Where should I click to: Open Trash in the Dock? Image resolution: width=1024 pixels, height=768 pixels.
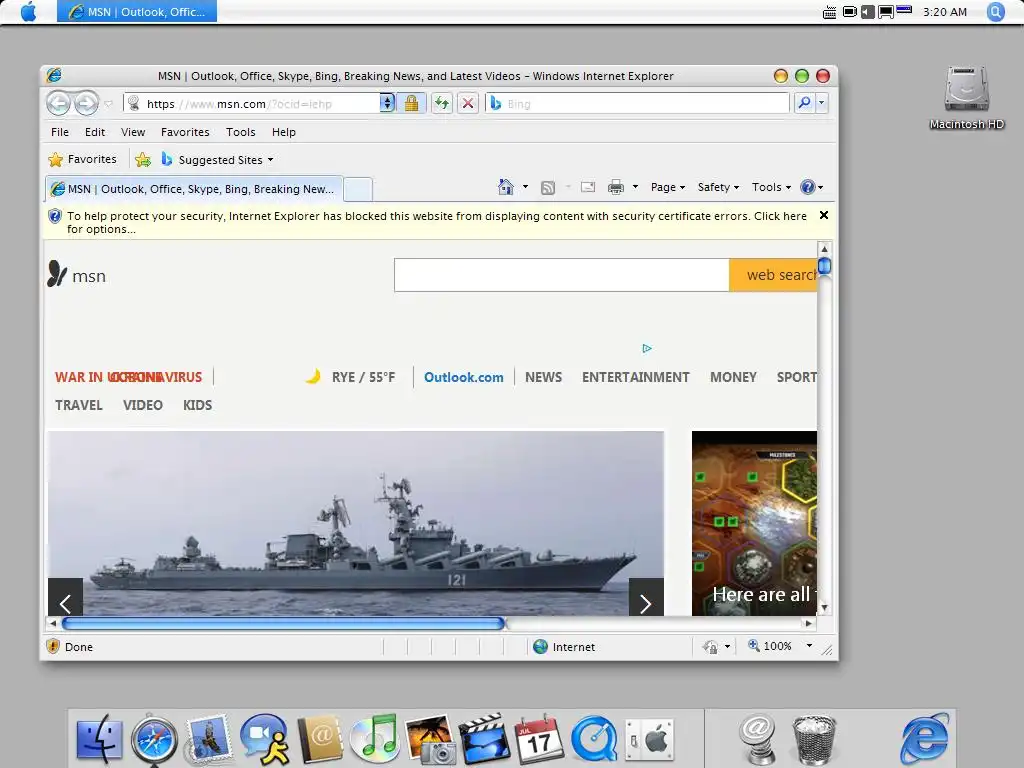(x=813, y=739)
